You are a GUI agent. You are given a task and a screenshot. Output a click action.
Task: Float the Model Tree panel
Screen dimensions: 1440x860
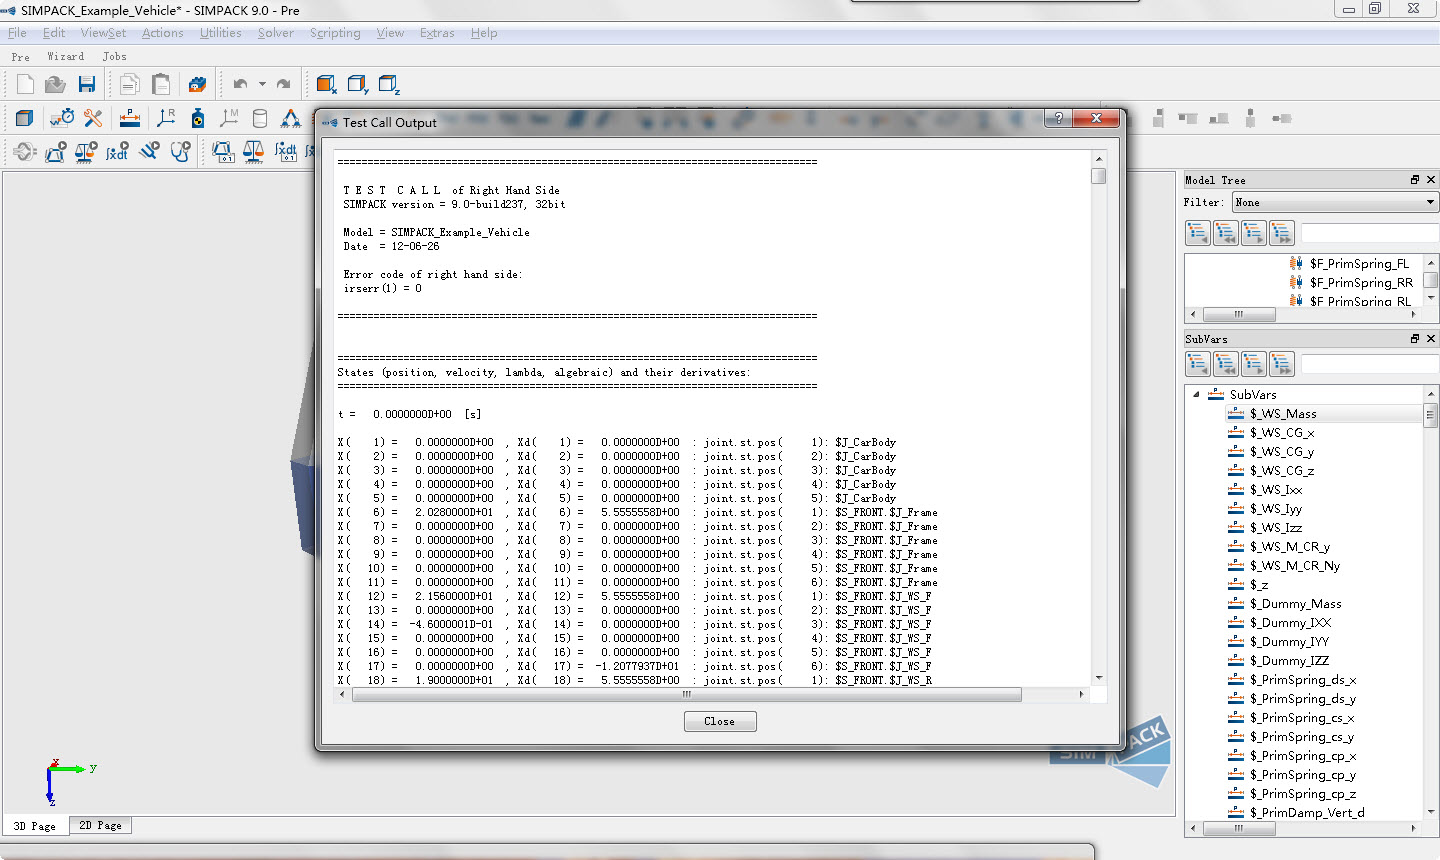coord(1415,180)
